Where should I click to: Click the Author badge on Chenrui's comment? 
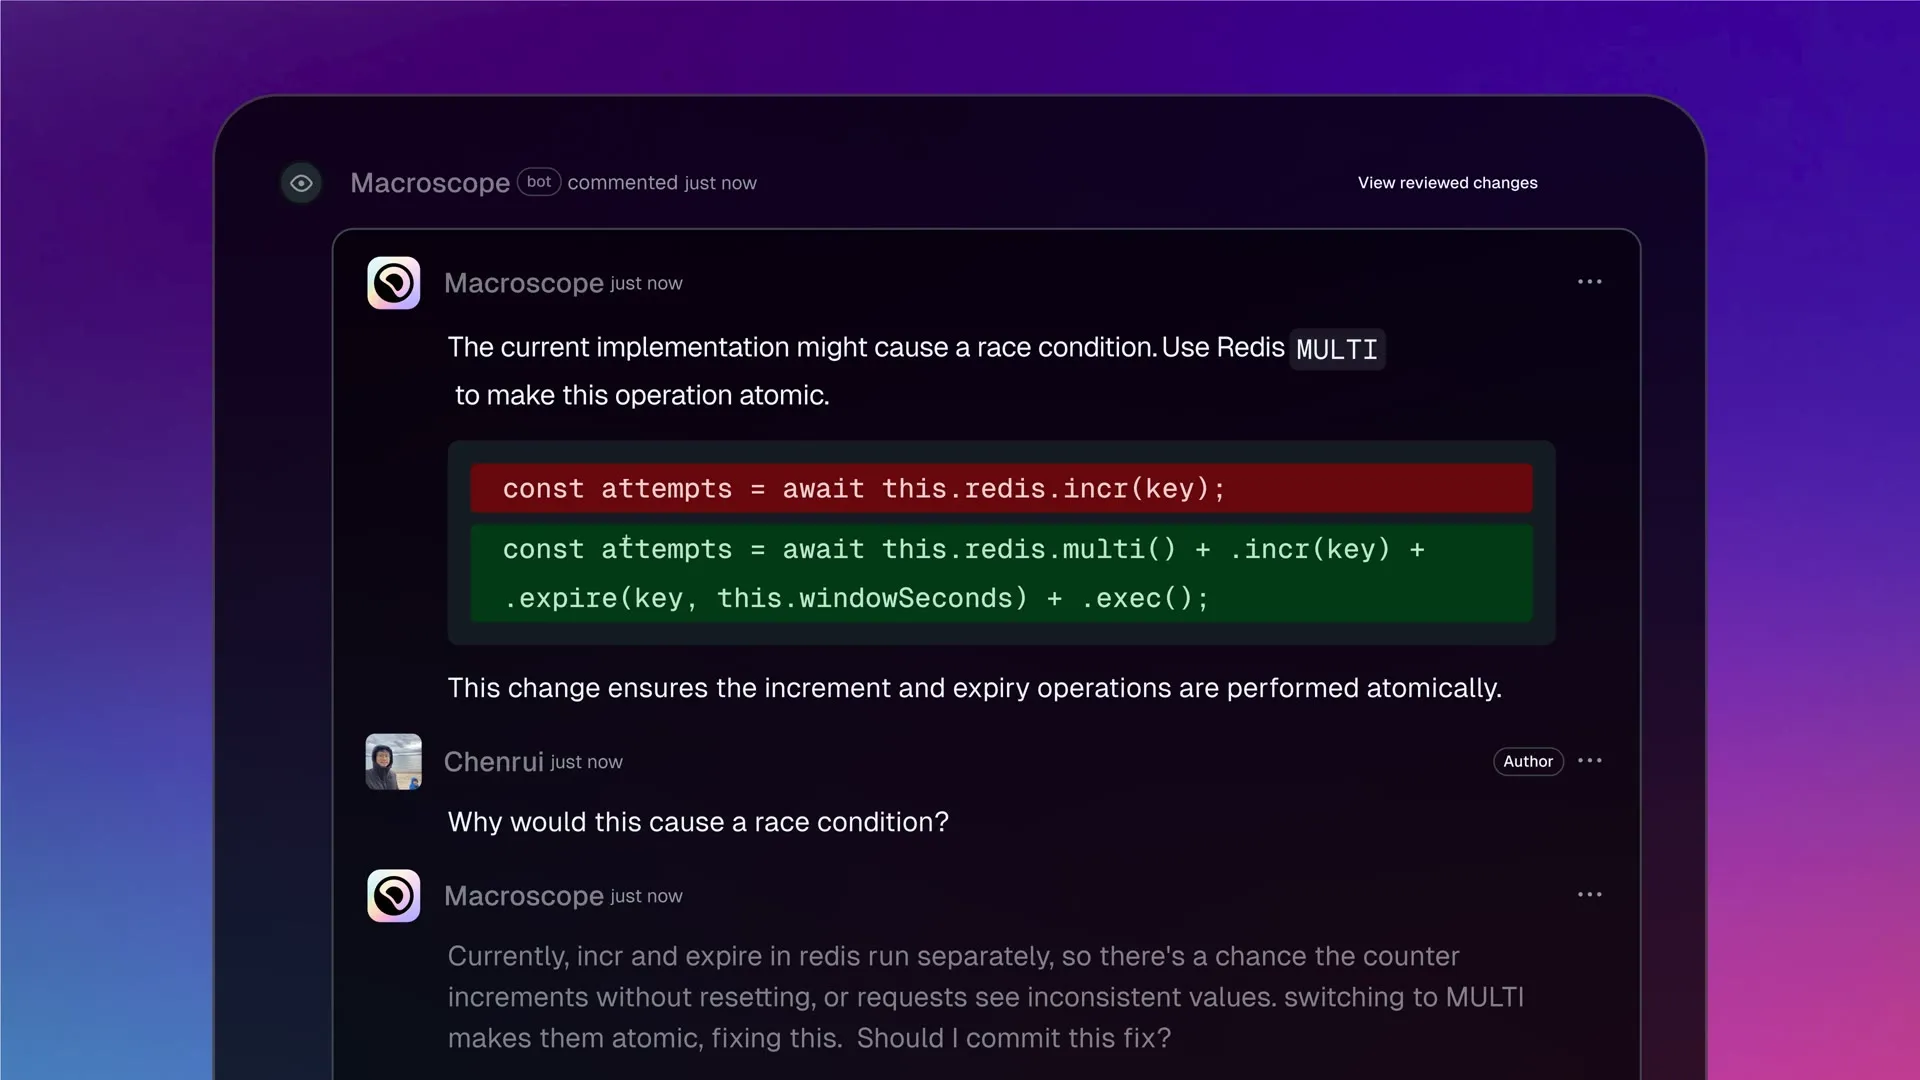click(1528, 761)
